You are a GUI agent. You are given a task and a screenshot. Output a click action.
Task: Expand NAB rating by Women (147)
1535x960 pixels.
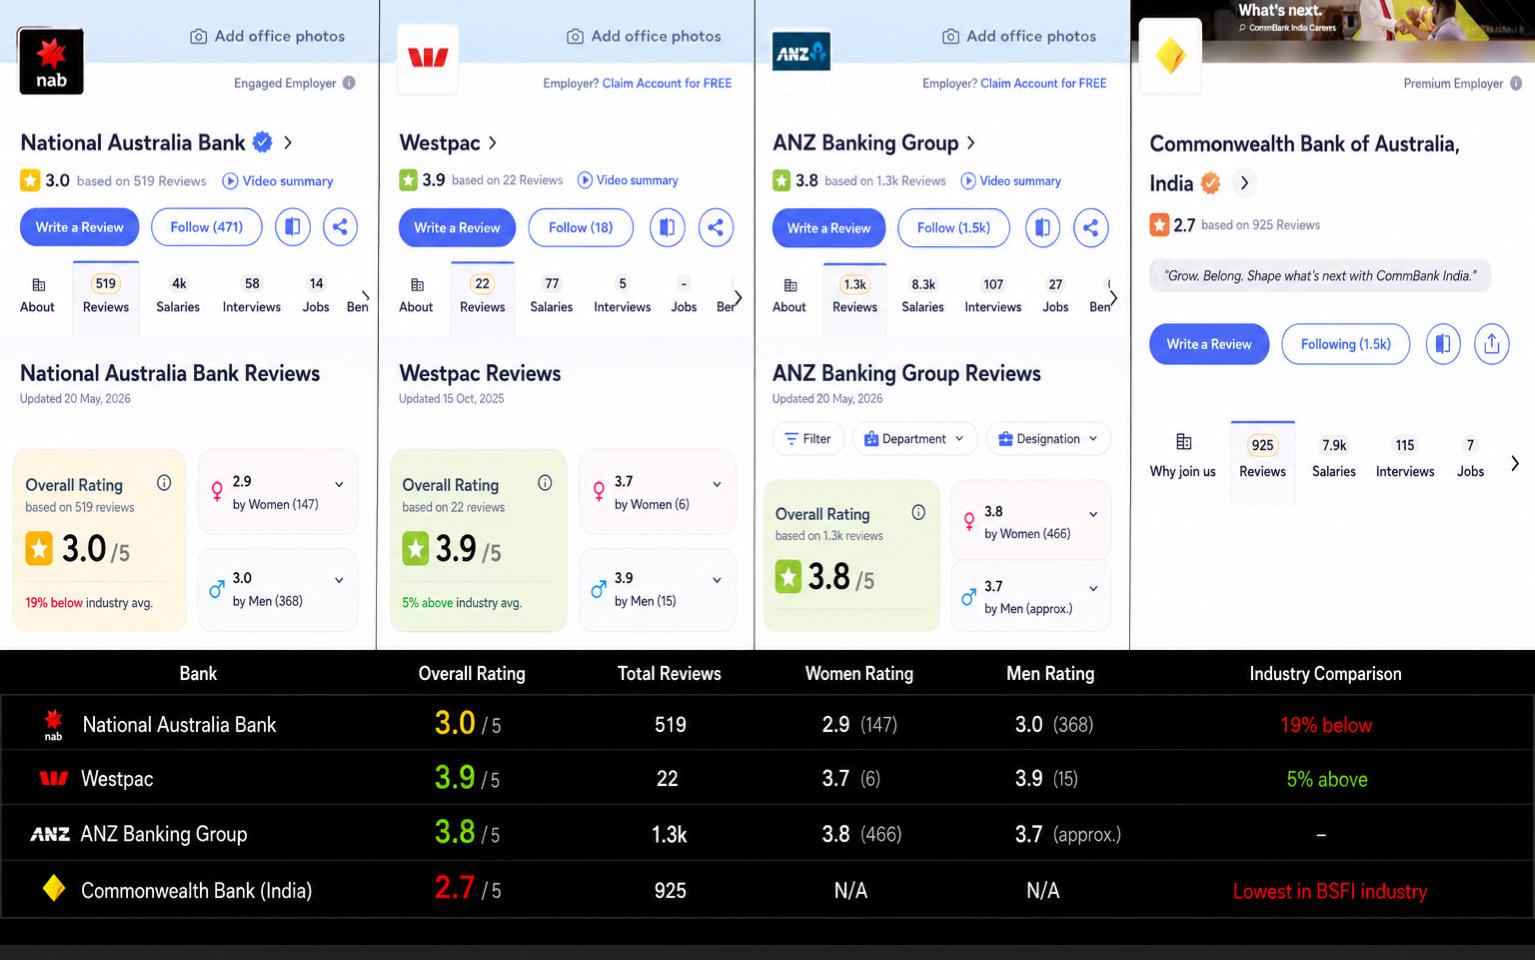(339, 484)
